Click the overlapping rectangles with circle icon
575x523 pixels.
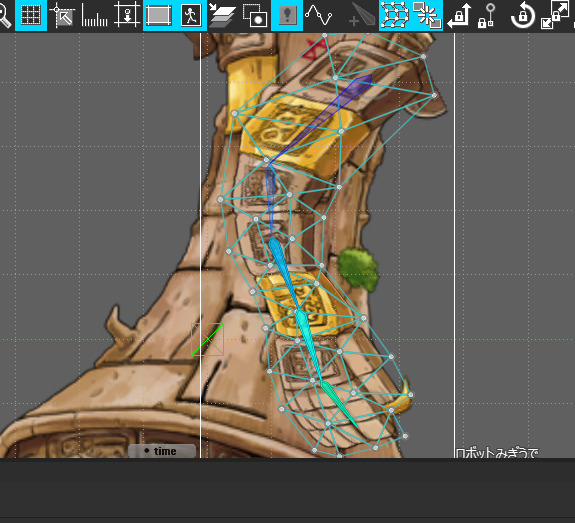[255, 15]
